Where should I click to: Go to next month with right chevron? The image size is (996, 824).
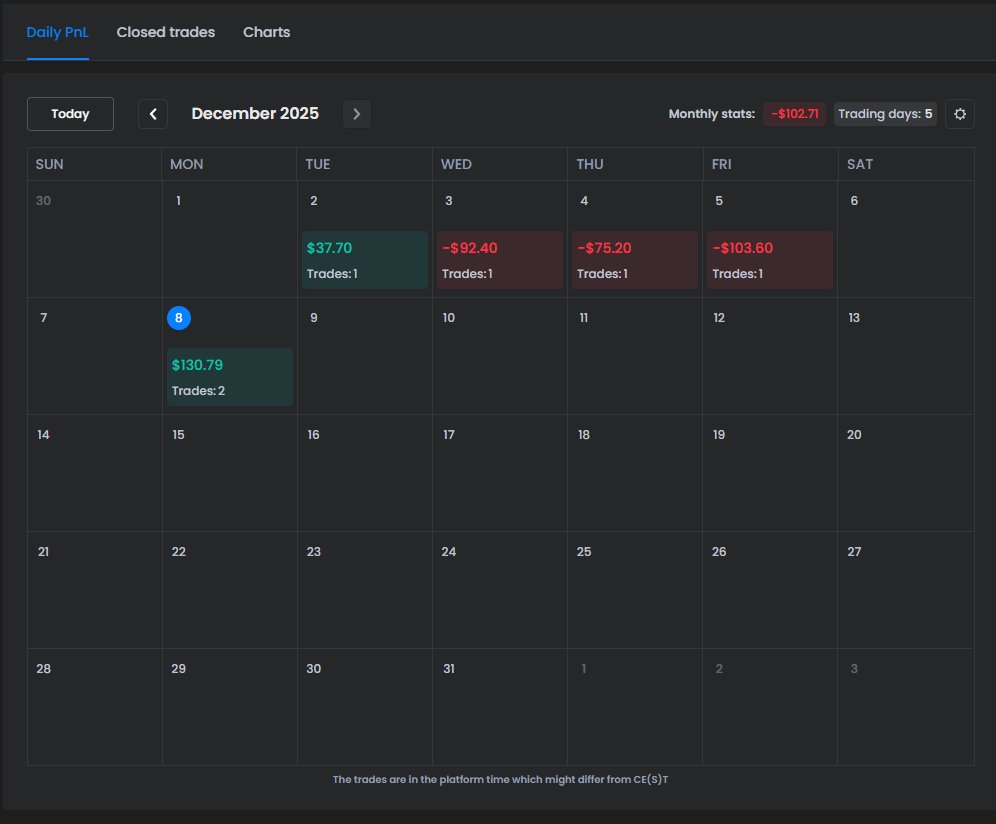point(356,114)
